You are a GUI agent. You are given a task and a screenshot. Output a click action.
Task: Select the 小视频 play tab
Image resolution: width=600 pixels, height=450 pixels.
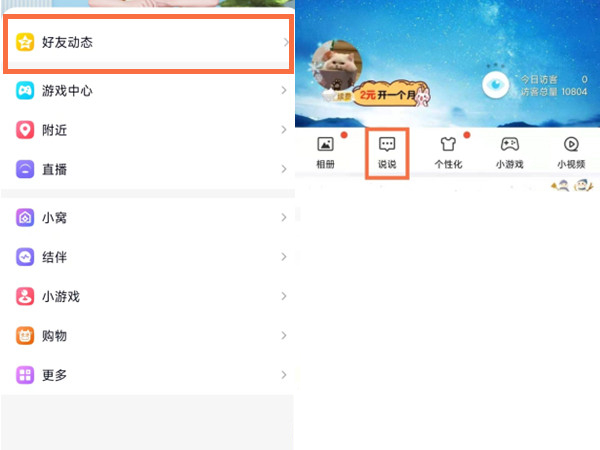(x=571, y=153)
